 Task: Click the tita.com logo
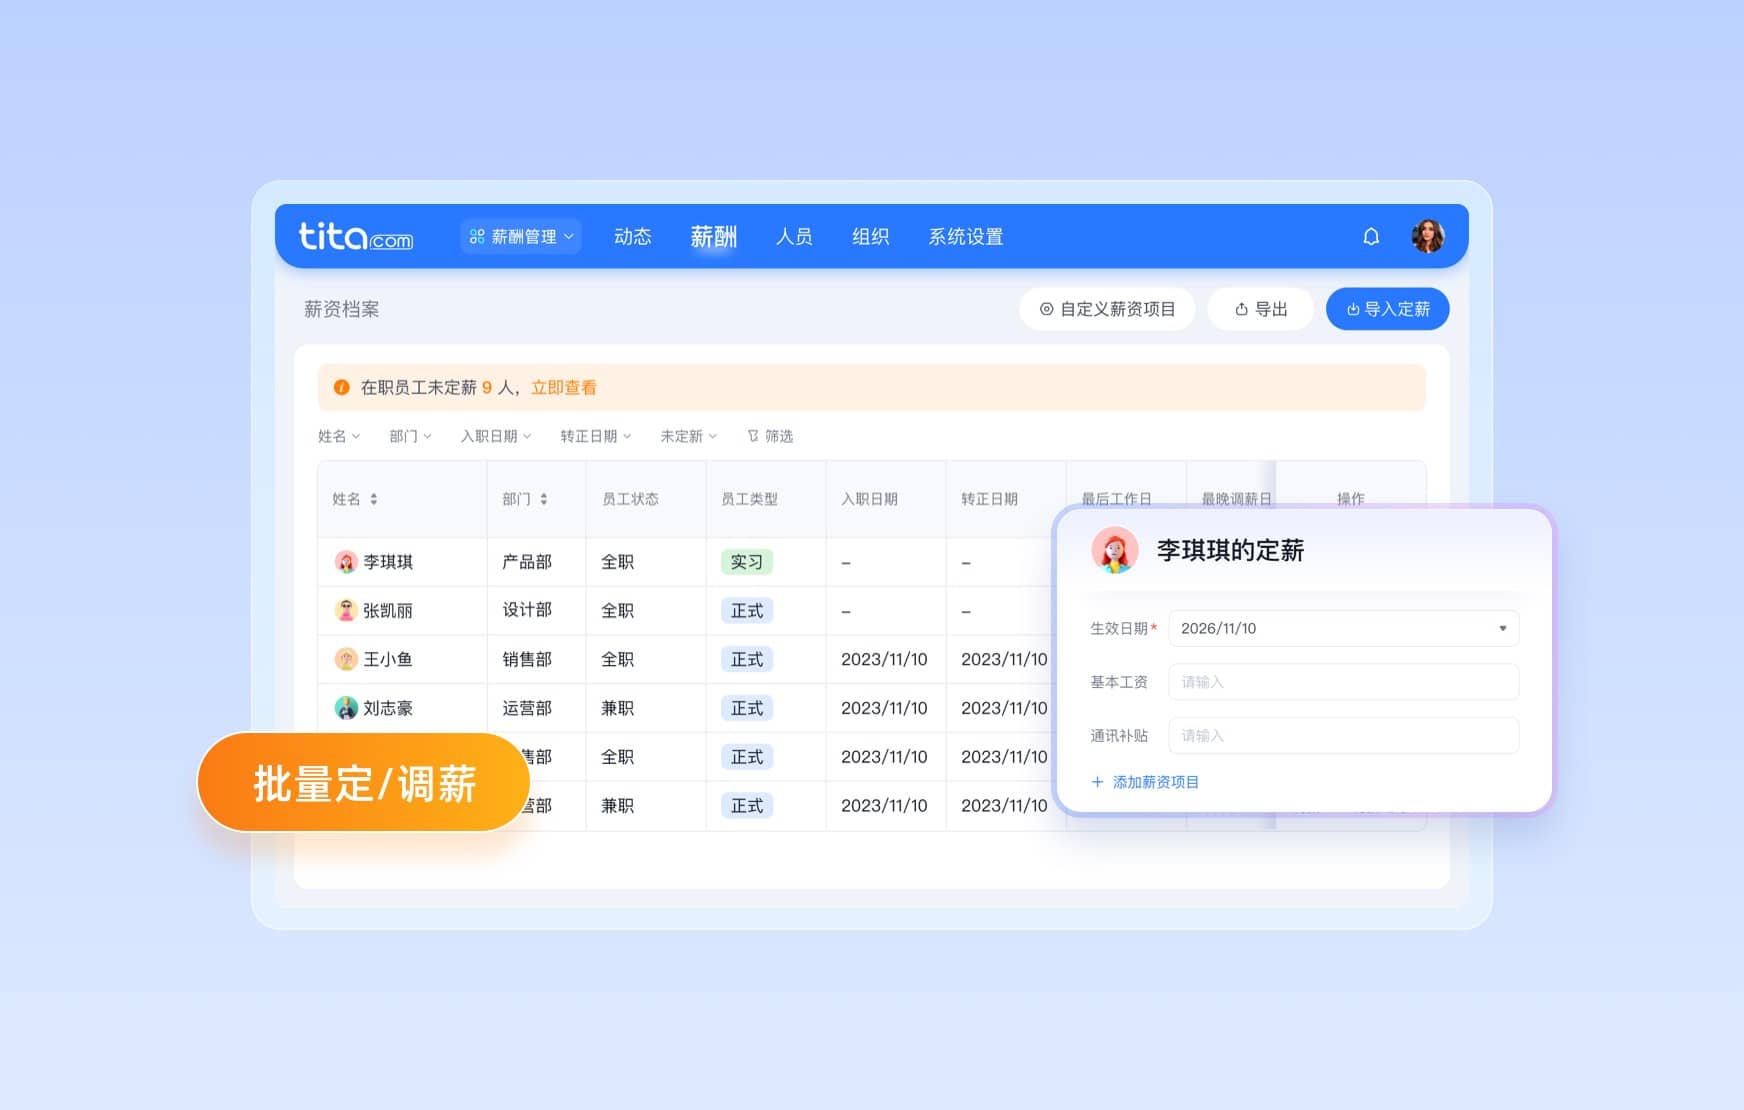point(356,236)
